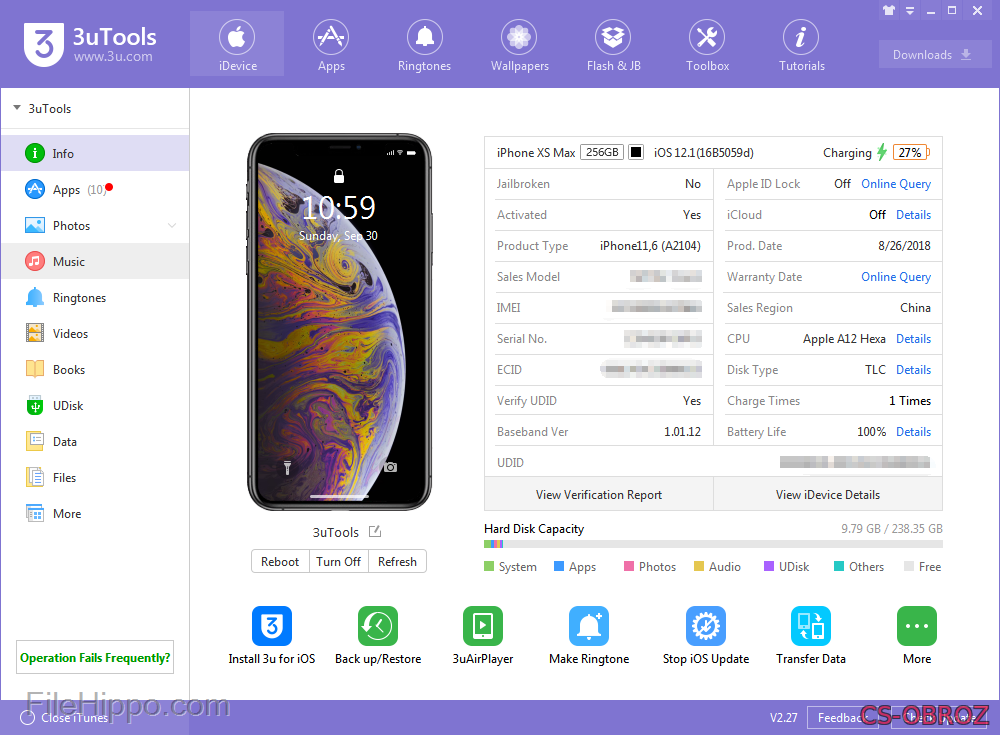Click the green More tools icon

916,626
